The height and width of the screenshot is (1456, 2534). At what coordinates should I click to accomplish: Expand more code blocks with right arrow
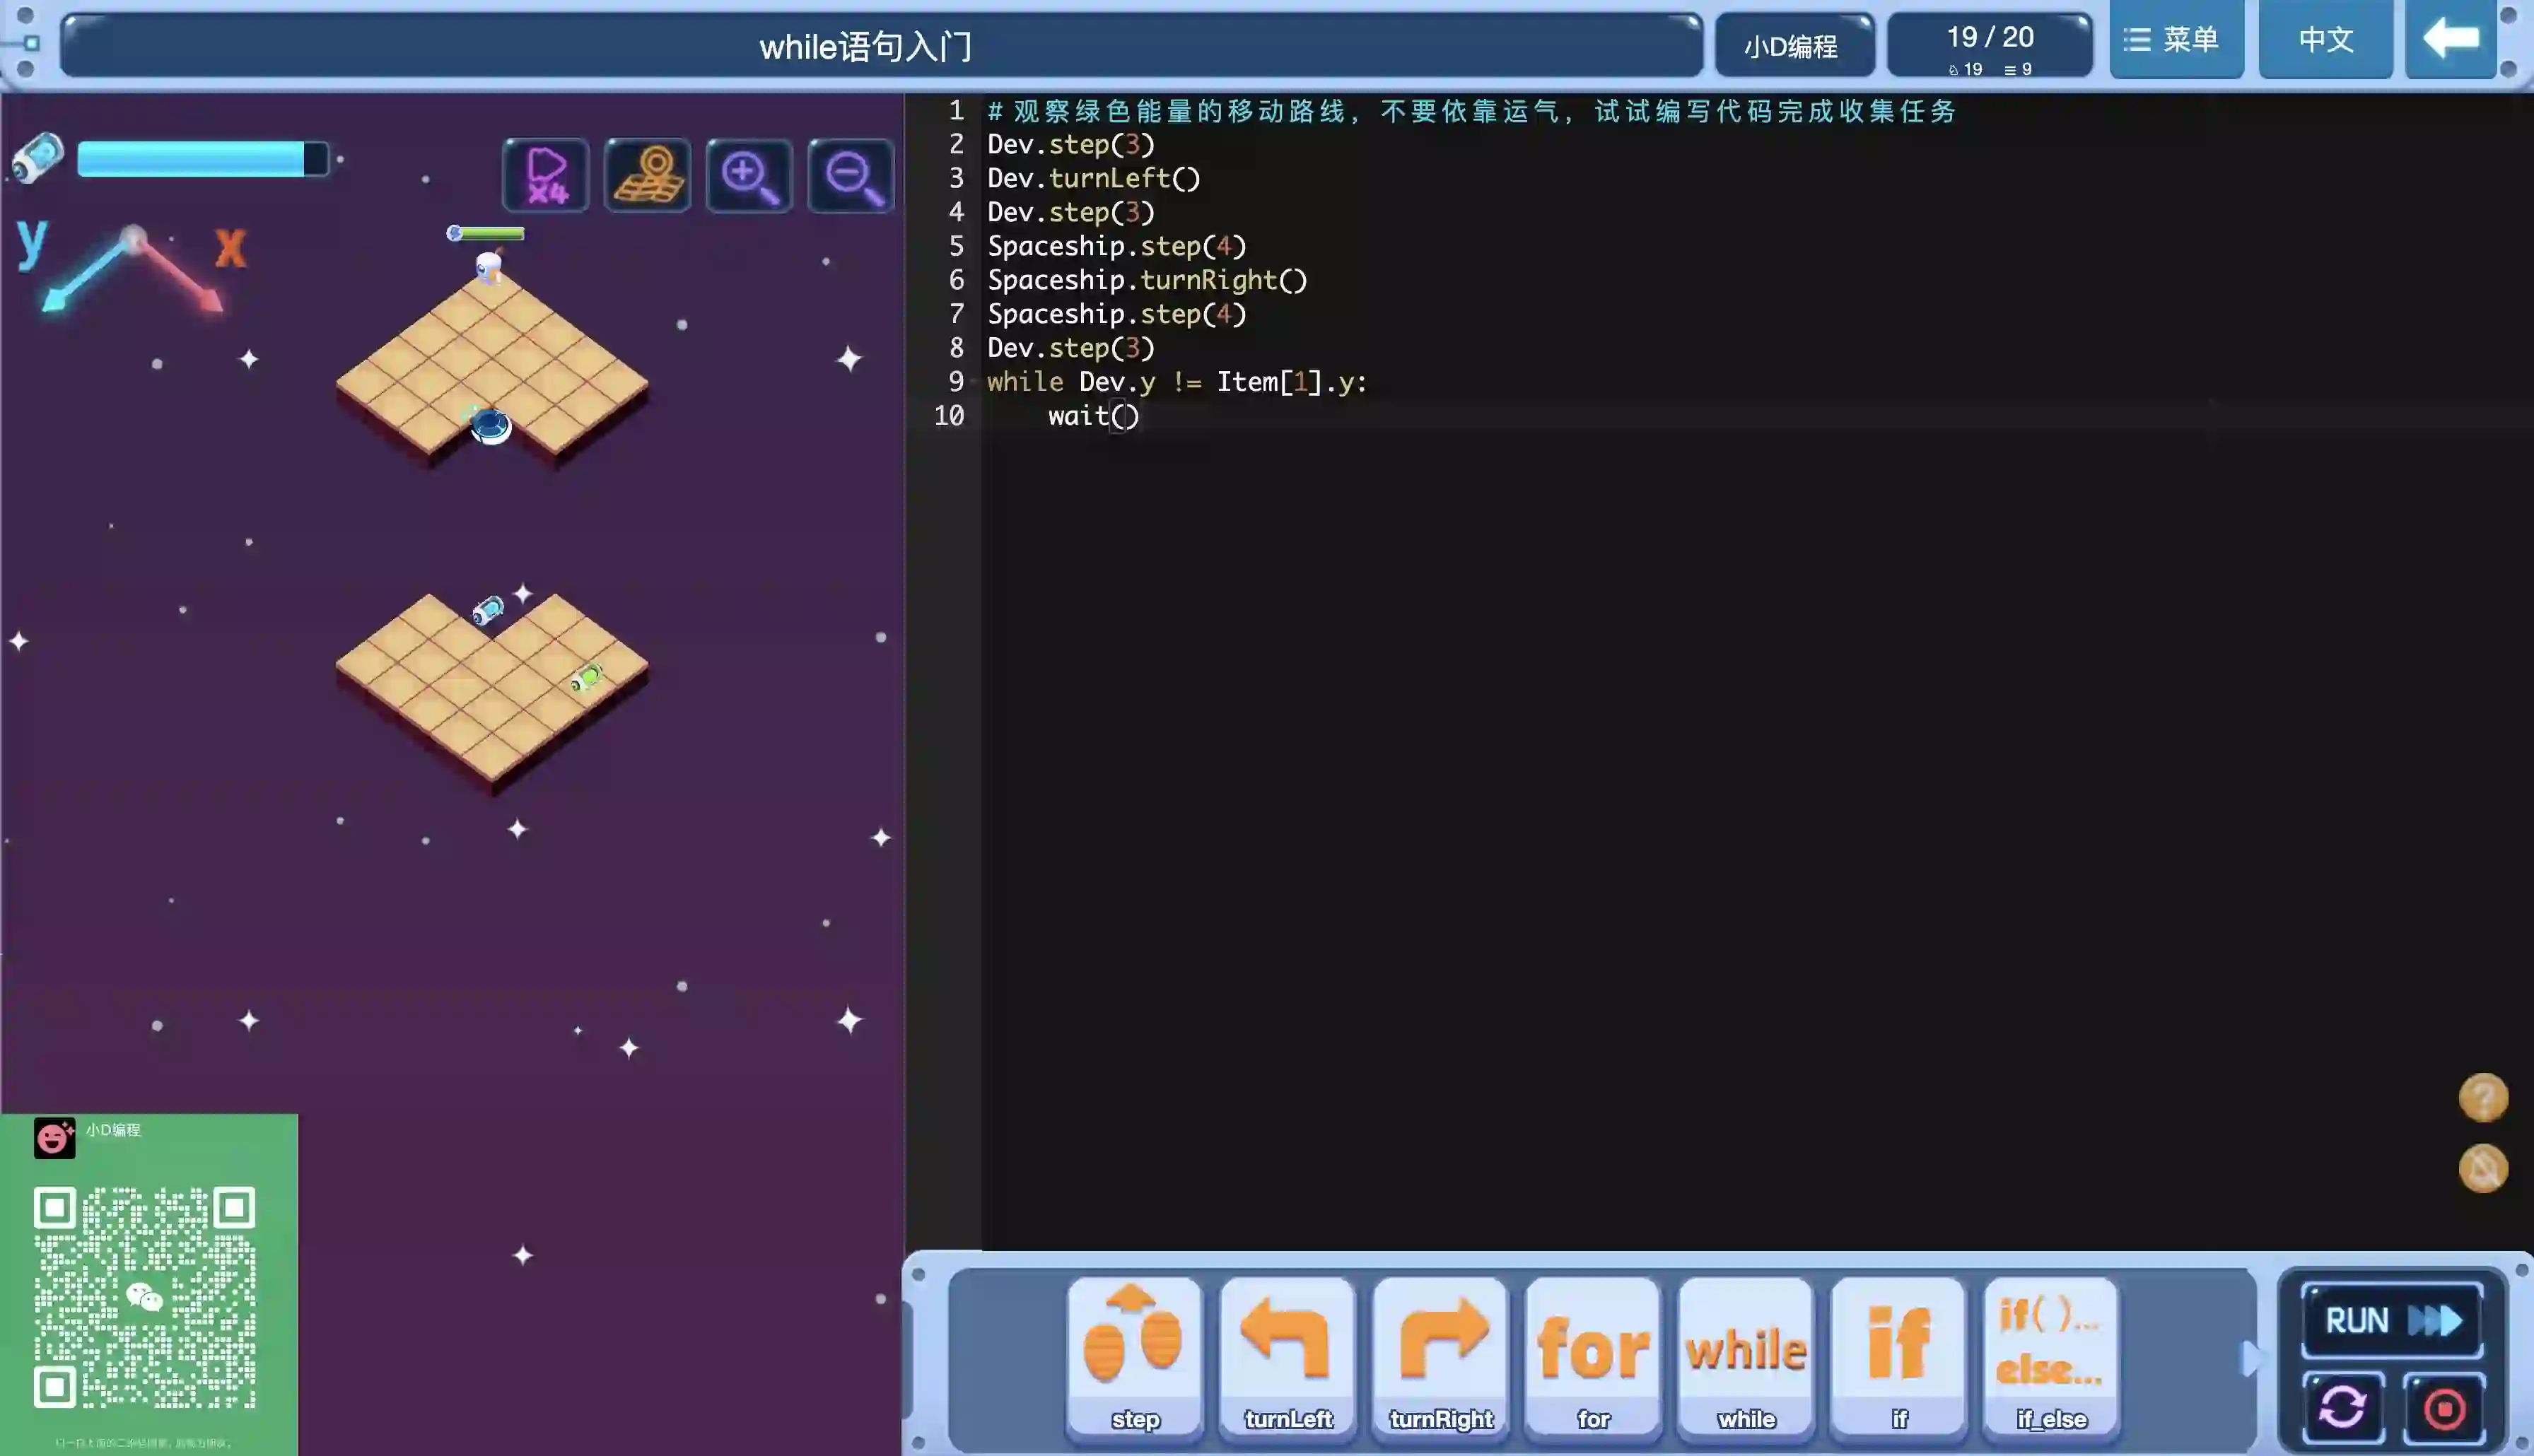click(x=2251, y=1358)
